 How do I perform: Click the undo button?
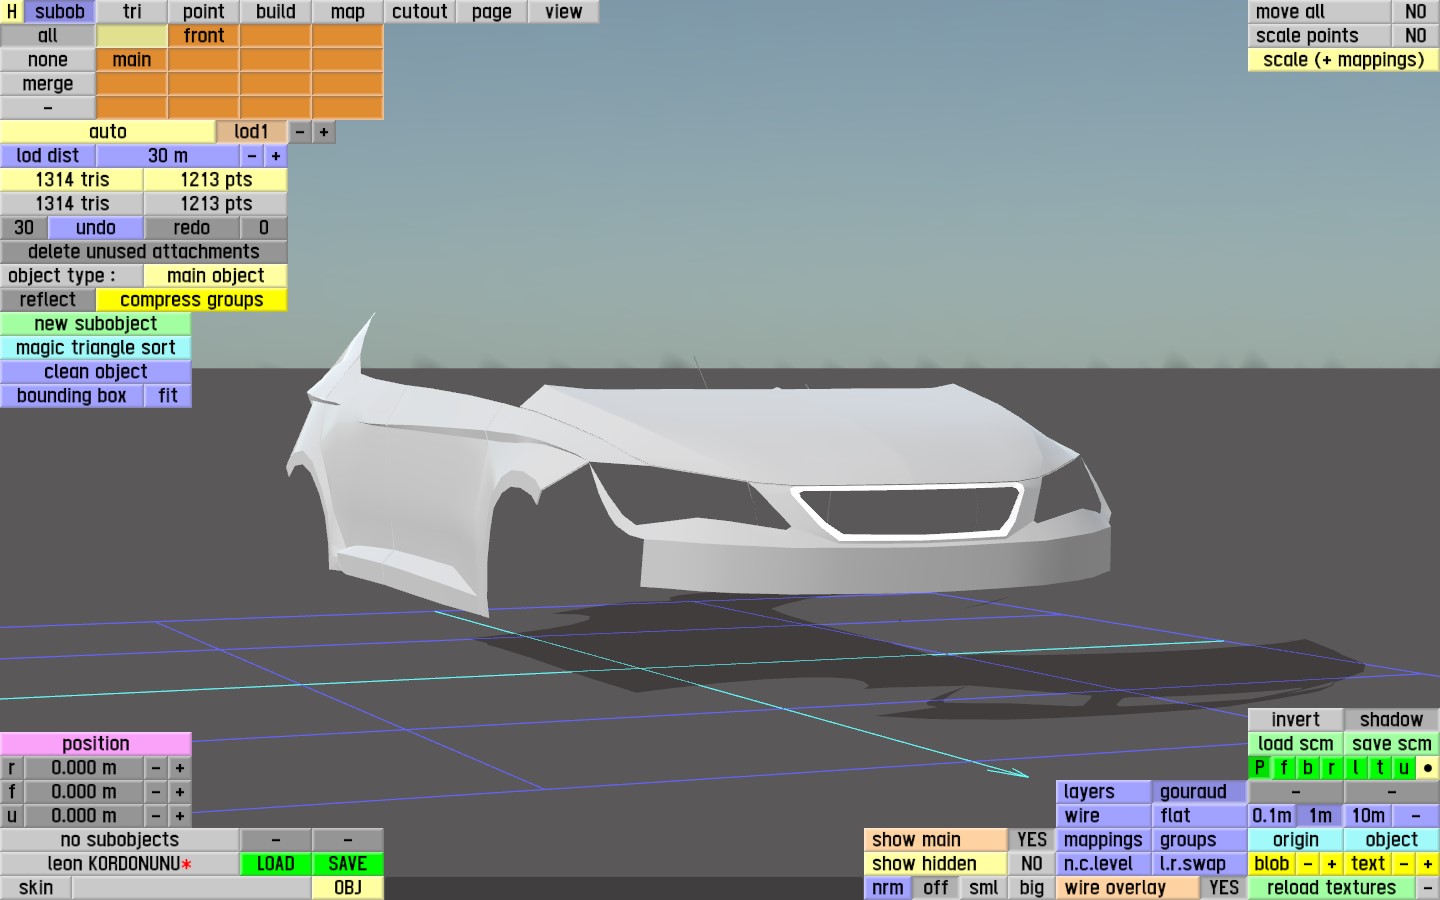point(96,228)
